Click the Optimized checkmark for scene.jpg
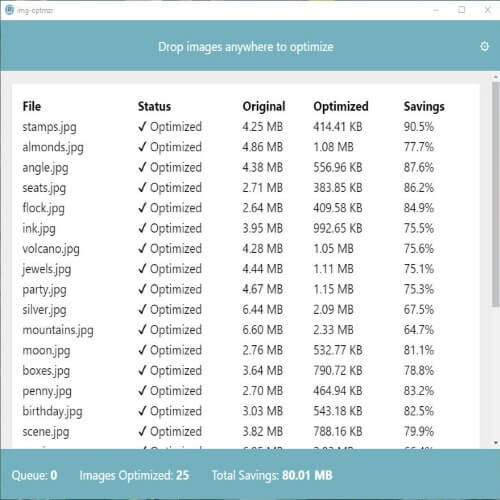This screenshot has width=500, height=500. (142, 432)
